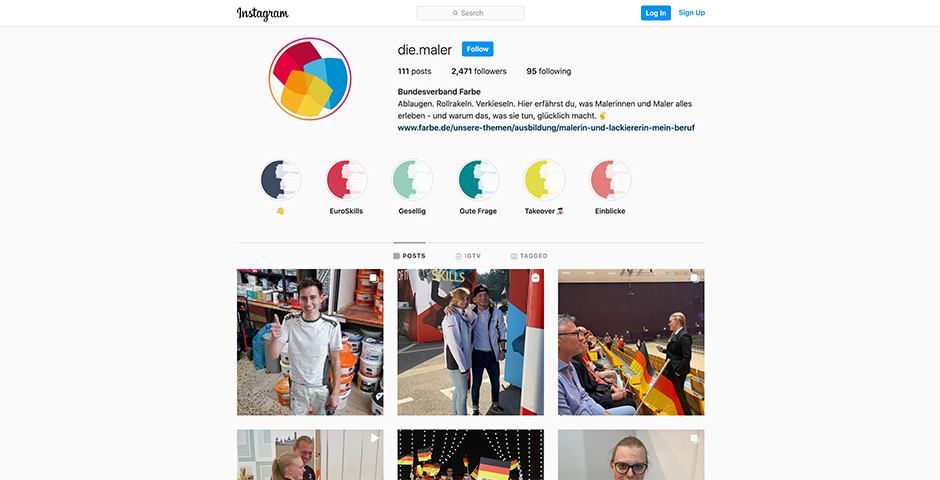Open the waving hand story highlight
940x480 pixels.
pos(281,179)
